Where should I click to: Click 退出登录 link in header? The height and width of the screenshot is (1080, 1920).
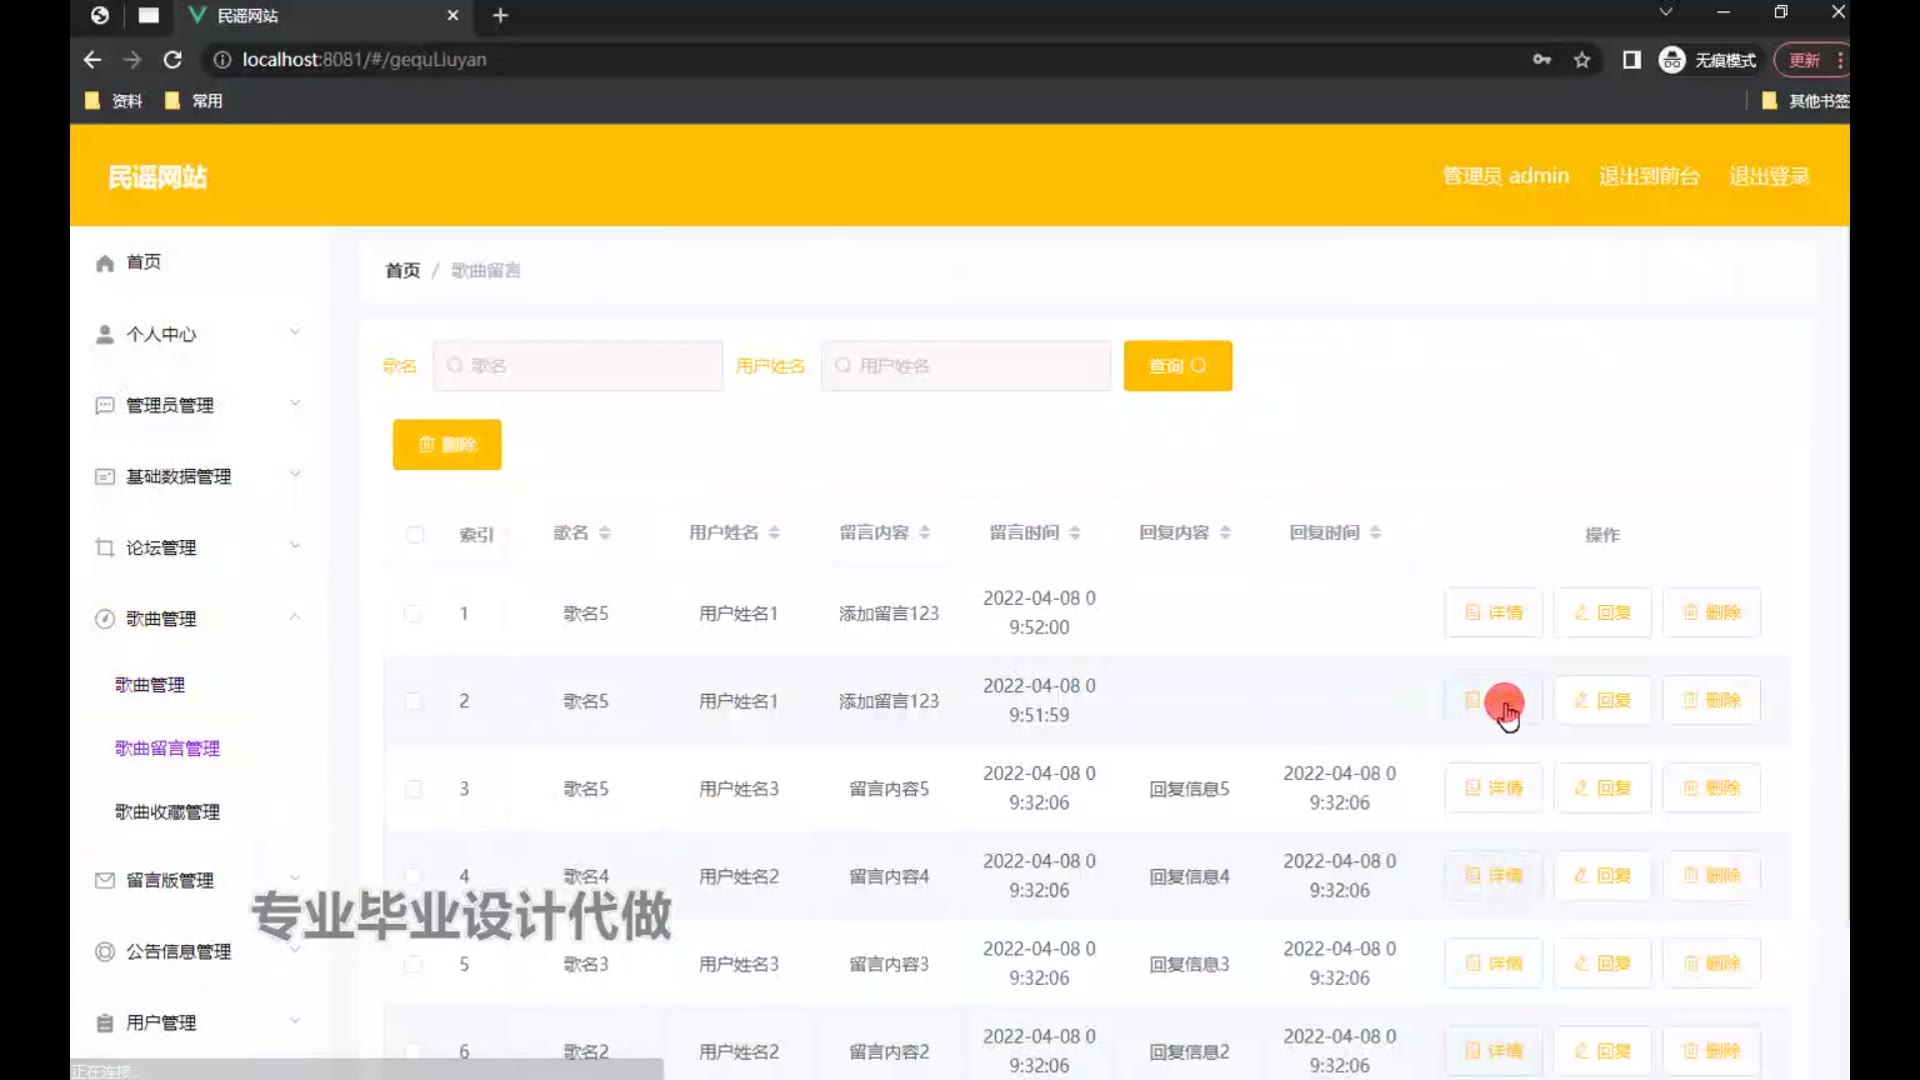click(1769, 177)
